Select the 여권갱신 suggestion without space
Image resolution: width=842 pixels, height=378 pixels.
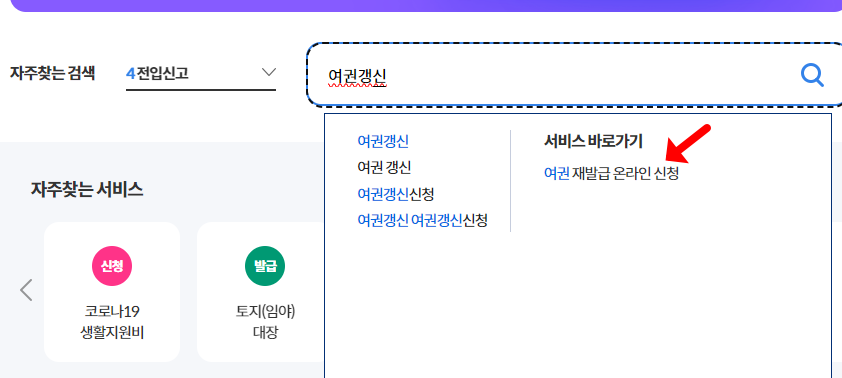coord(383,142)
